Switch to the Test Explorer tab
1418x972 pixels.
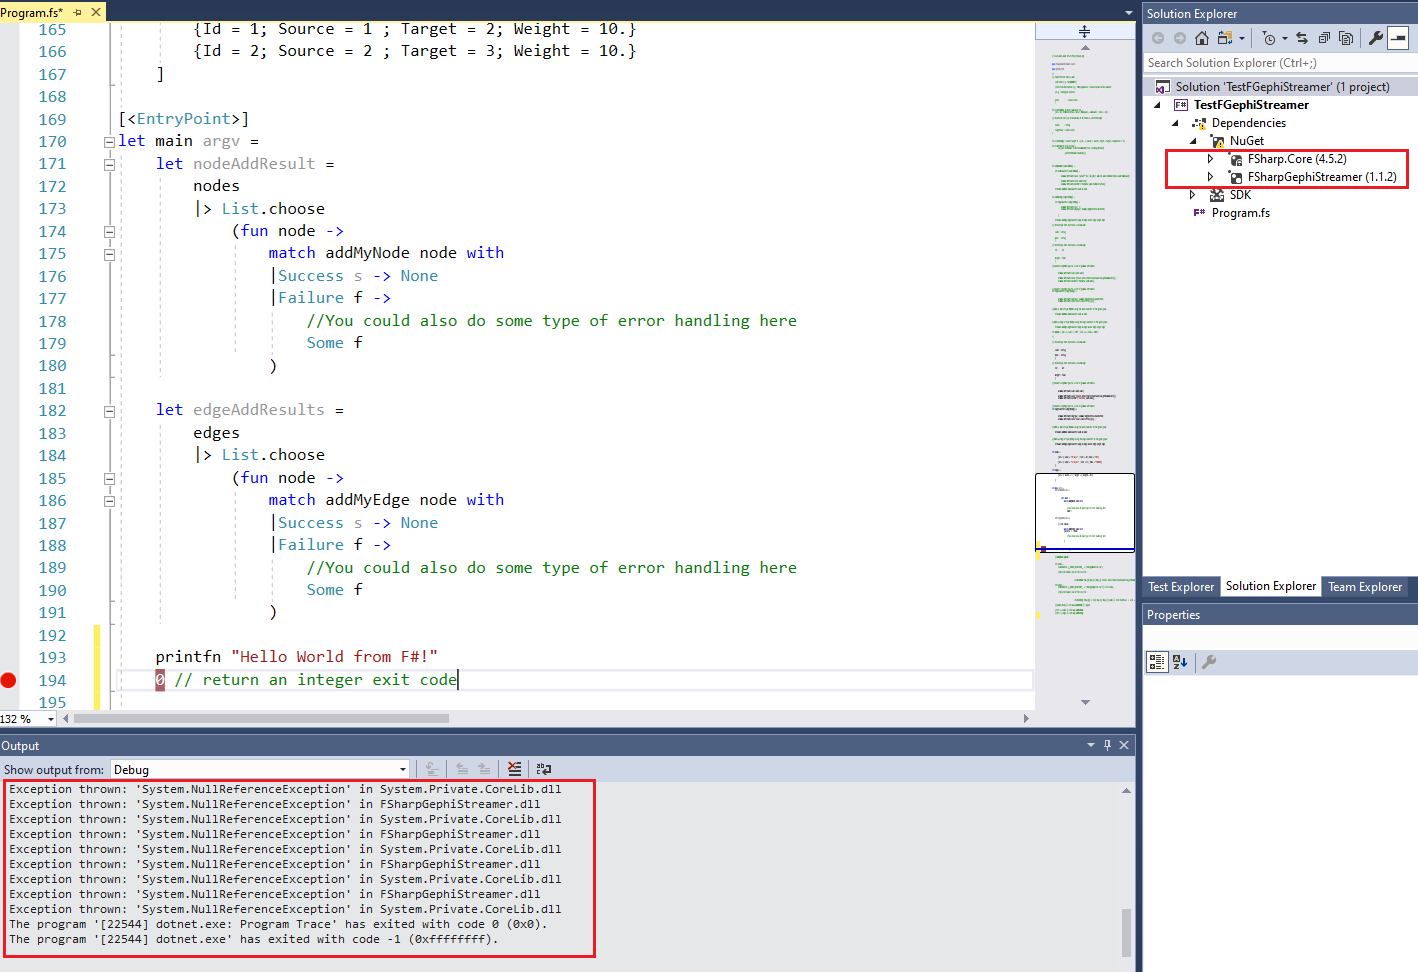pyautogui.click(x=1181, y=587)
